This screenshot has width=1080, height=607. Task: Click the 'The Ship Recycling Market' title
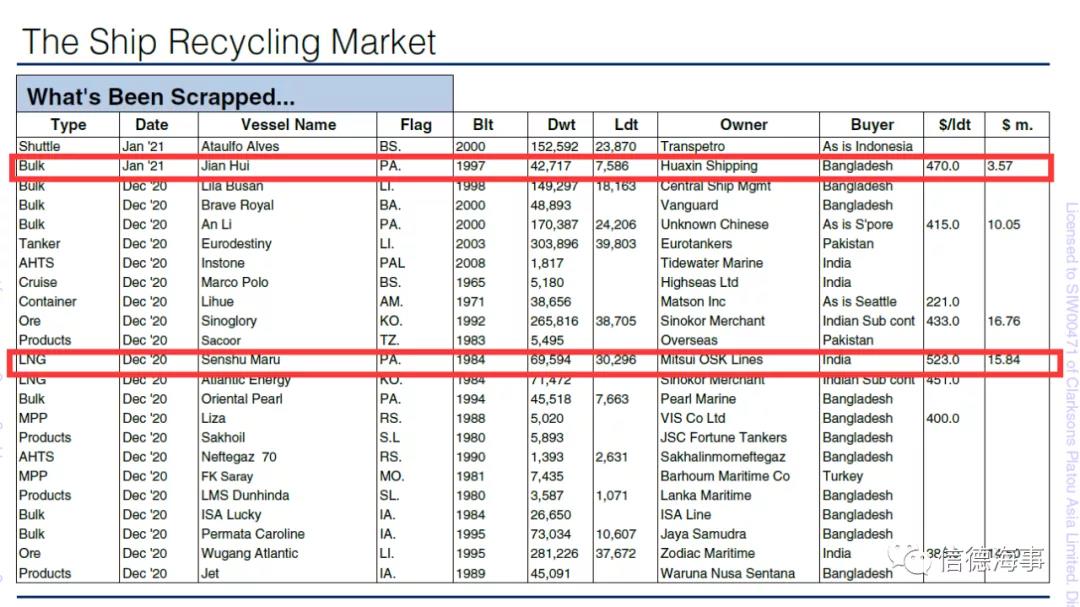pos(229,42)
